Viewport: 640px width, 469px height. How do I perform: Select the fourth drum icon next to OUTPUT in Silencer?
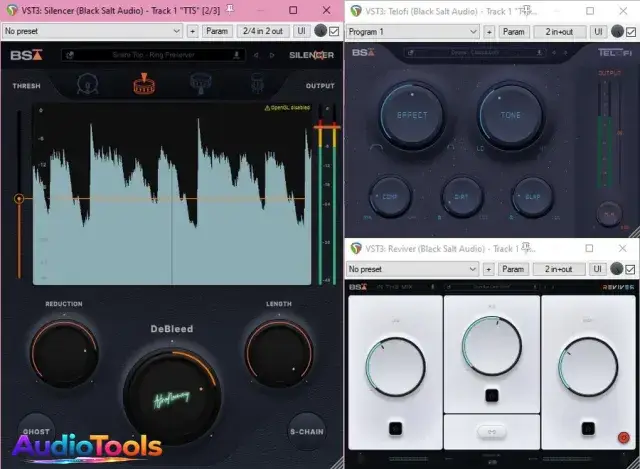257,83
